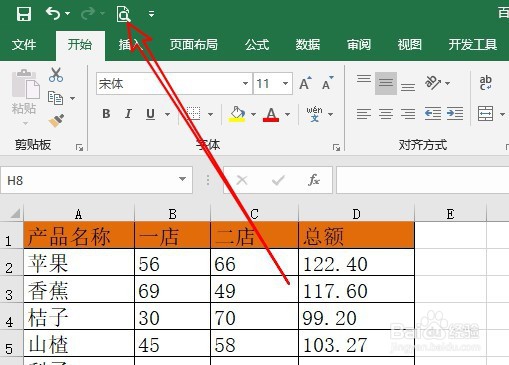
Task: Click the Save icon in quick access toolbar
Action: 24,14
